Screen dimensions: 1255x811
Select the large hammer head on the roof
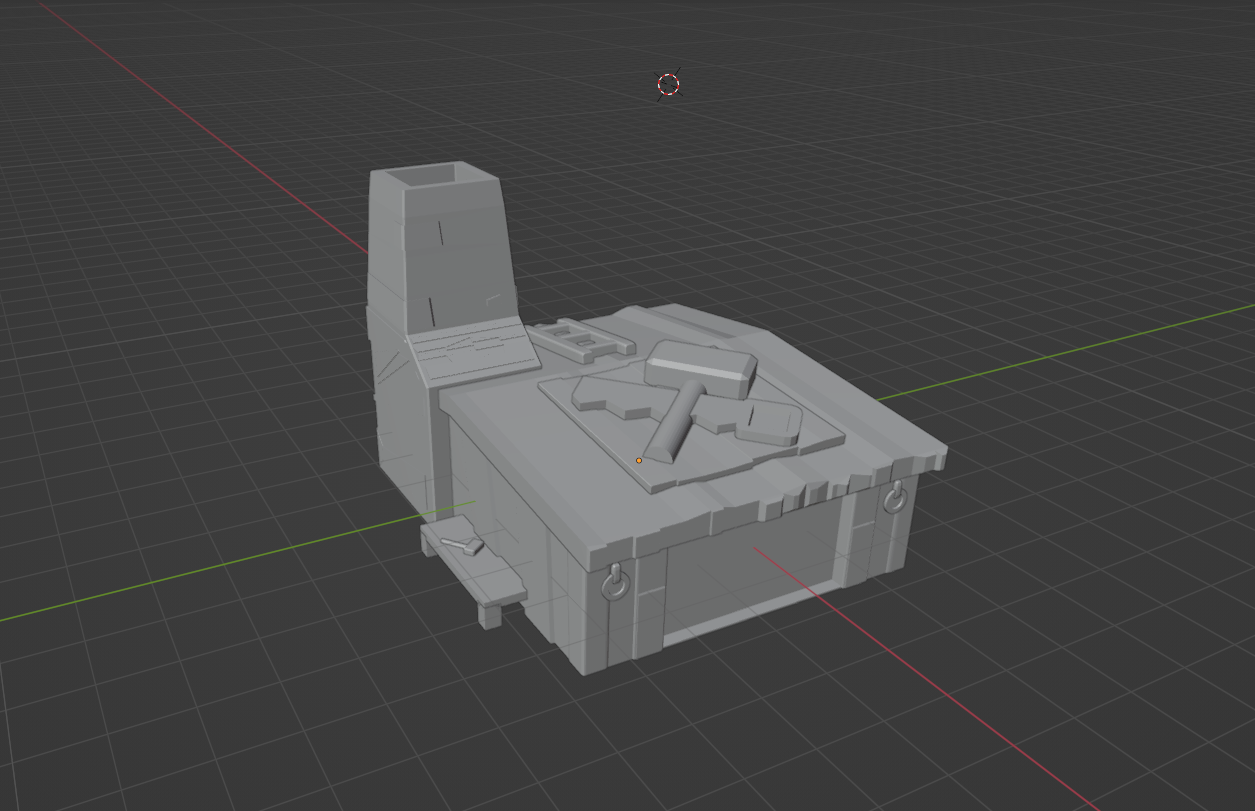coord(700,365)
